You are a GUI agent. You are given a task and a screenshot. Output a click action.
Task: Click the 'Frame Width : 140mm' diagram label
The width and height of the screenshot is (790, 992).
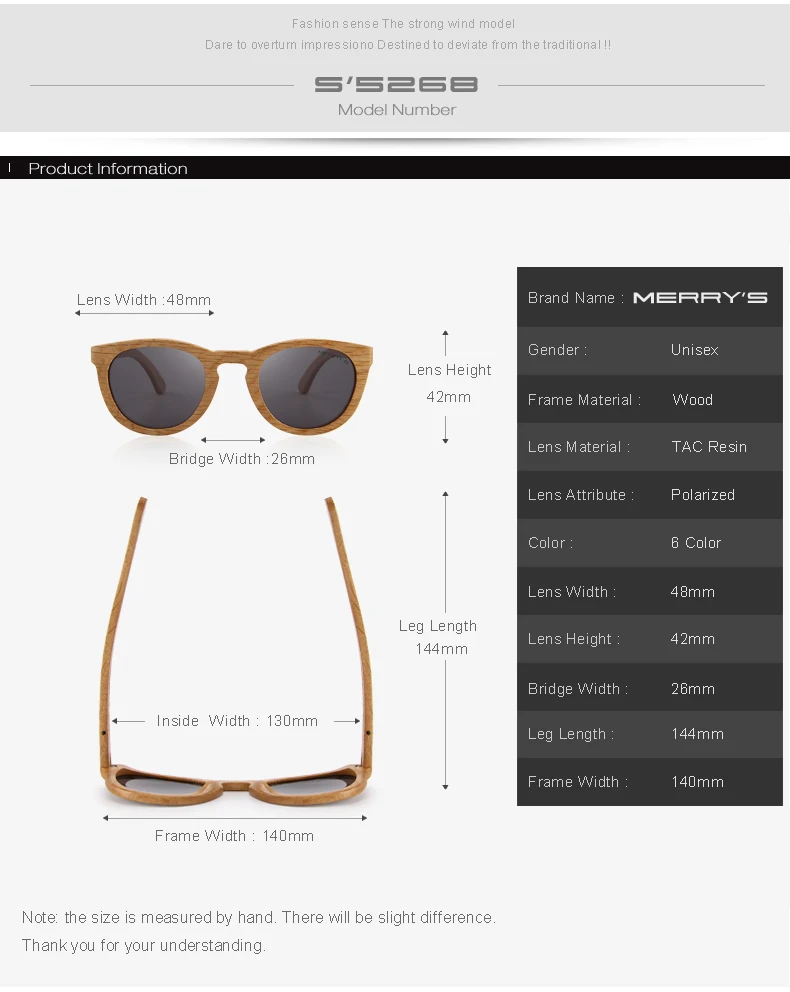coord(234,836)
